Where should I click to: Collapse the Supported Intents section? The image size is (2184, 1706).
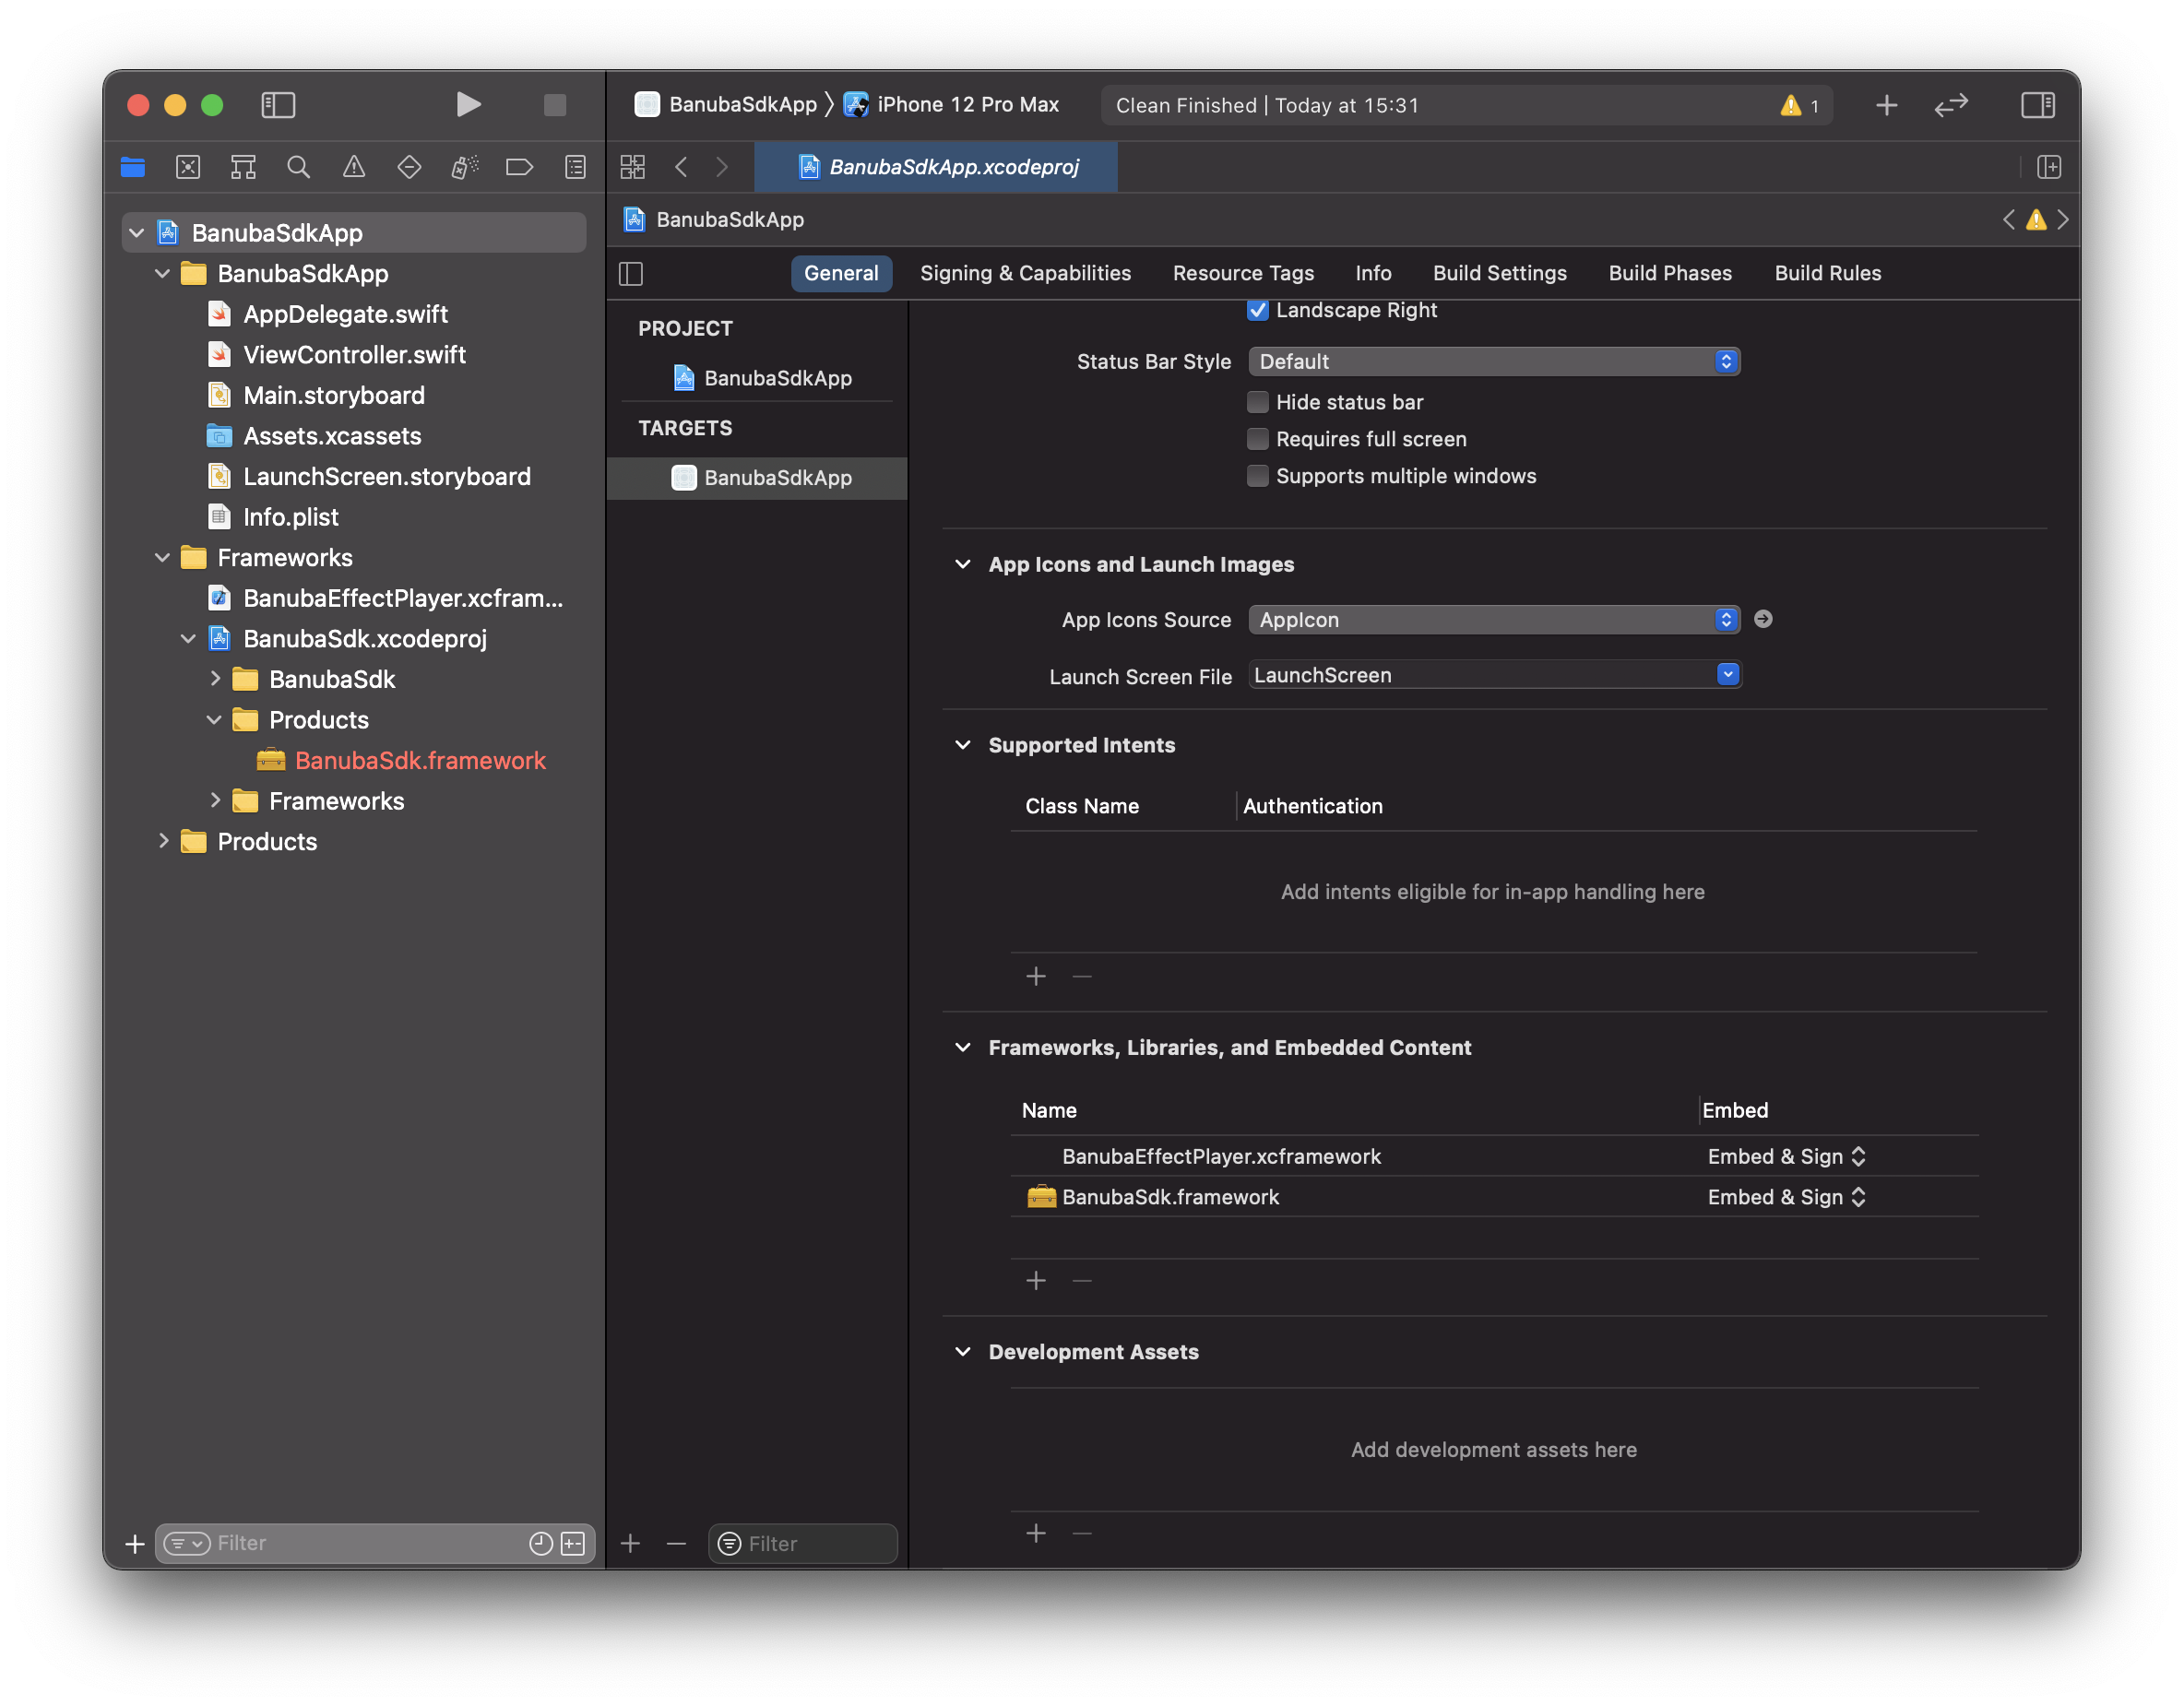point(963,745)
